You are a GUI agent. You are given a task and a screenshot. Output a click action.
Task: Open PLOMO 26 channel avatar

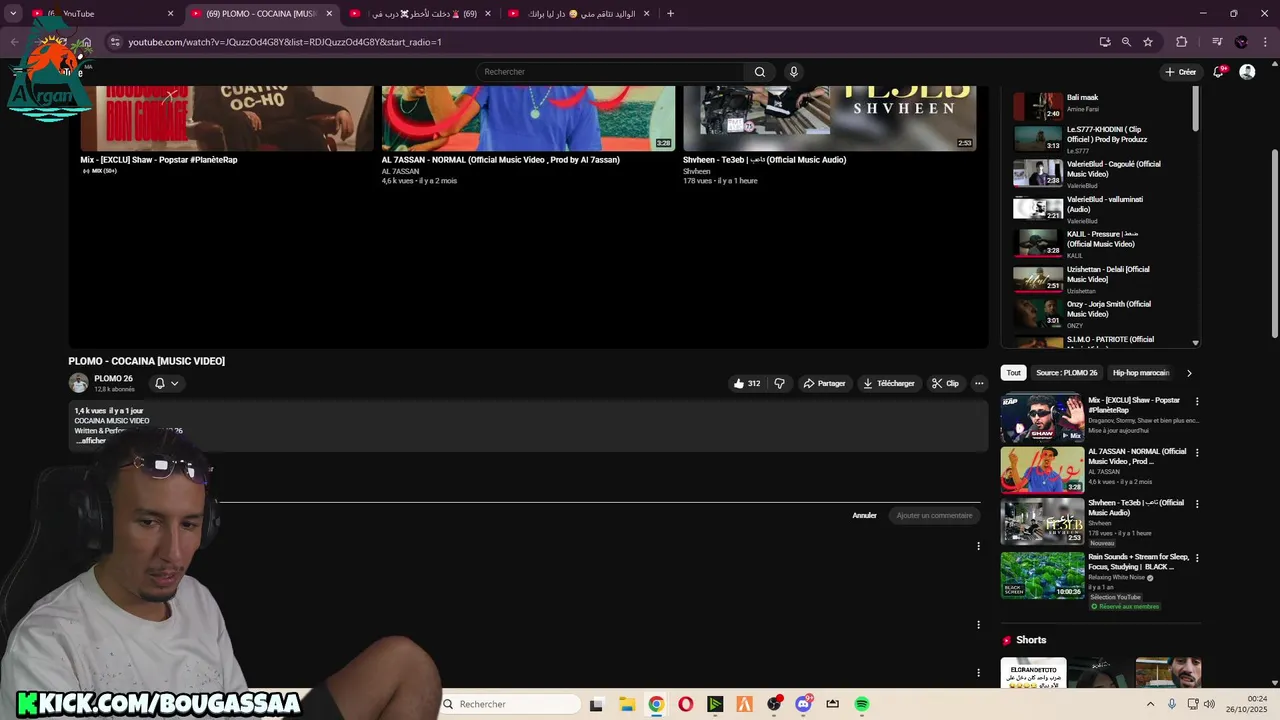coord(78,383)
